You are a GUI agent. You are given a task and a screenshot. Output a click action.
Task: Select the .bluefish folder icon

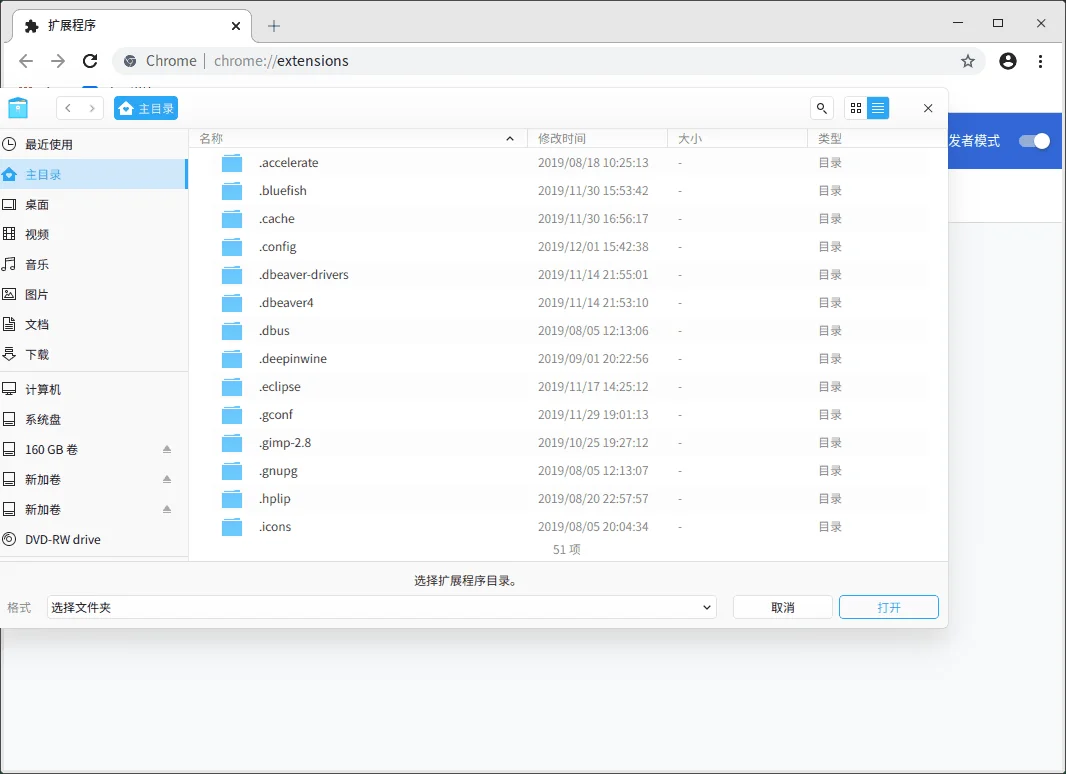pos(232,190)
